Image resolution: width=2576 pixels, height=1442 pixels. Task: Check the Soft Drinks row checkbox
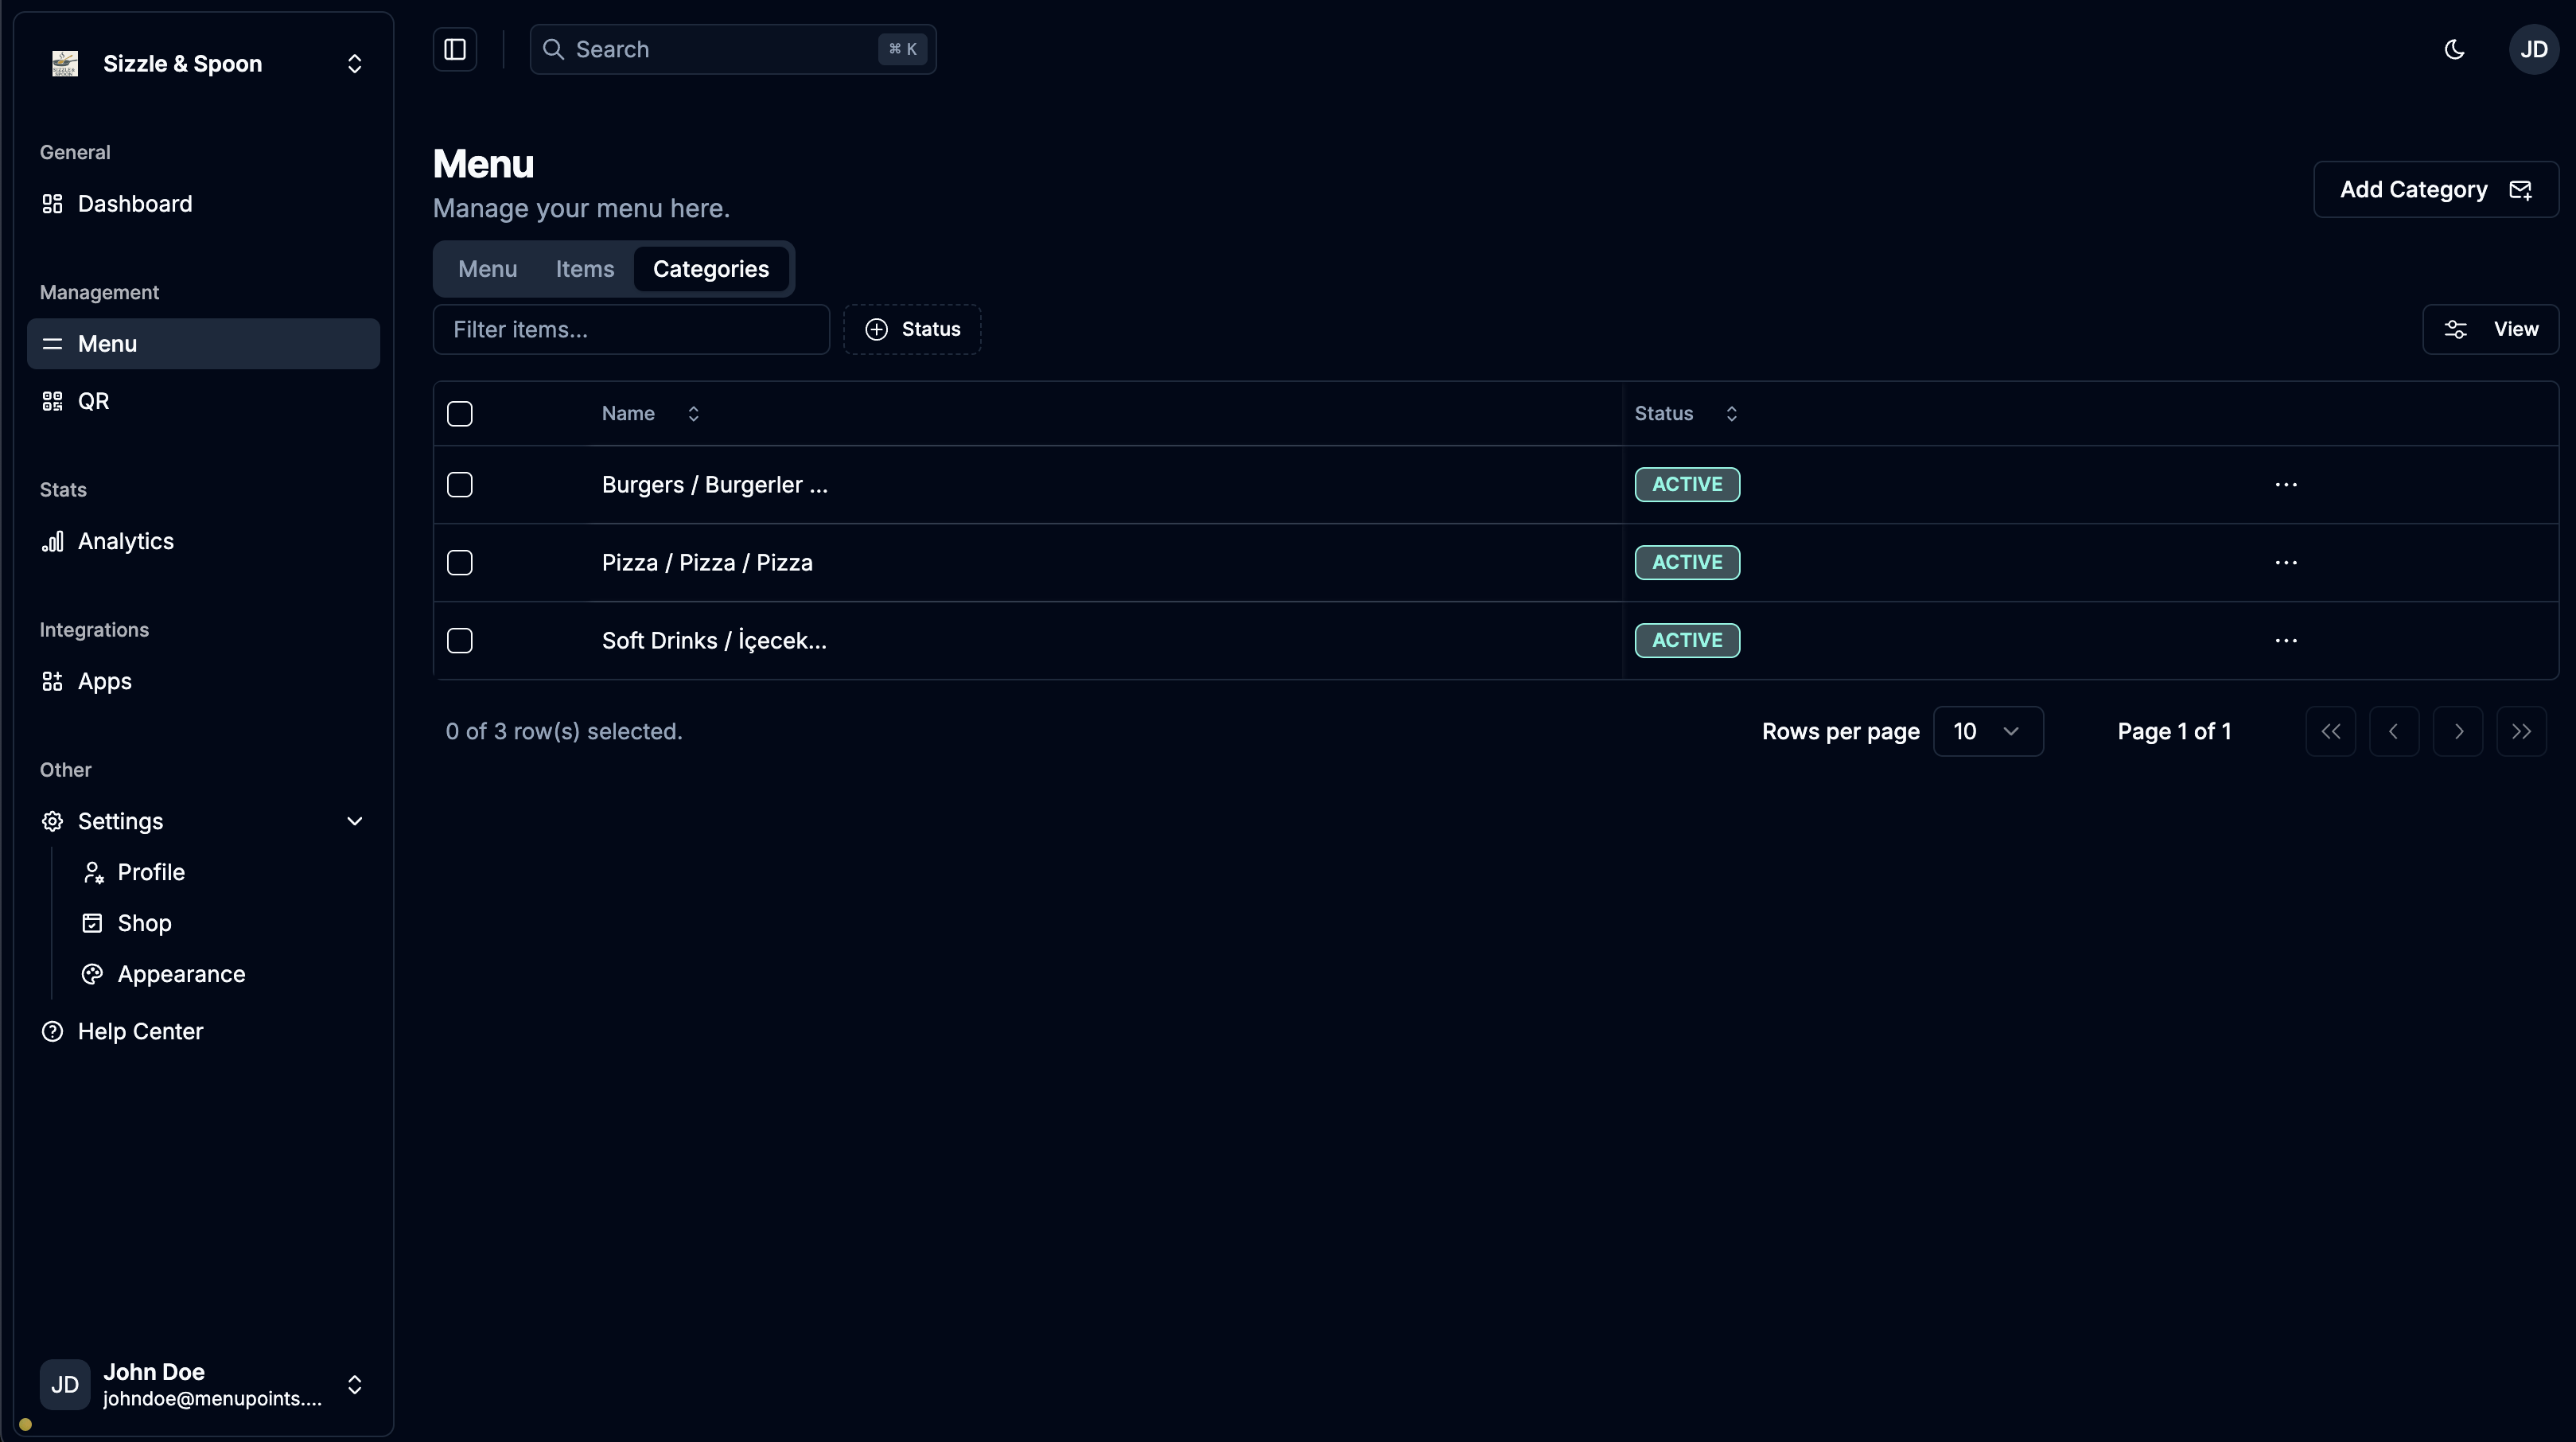coord(460,641)
